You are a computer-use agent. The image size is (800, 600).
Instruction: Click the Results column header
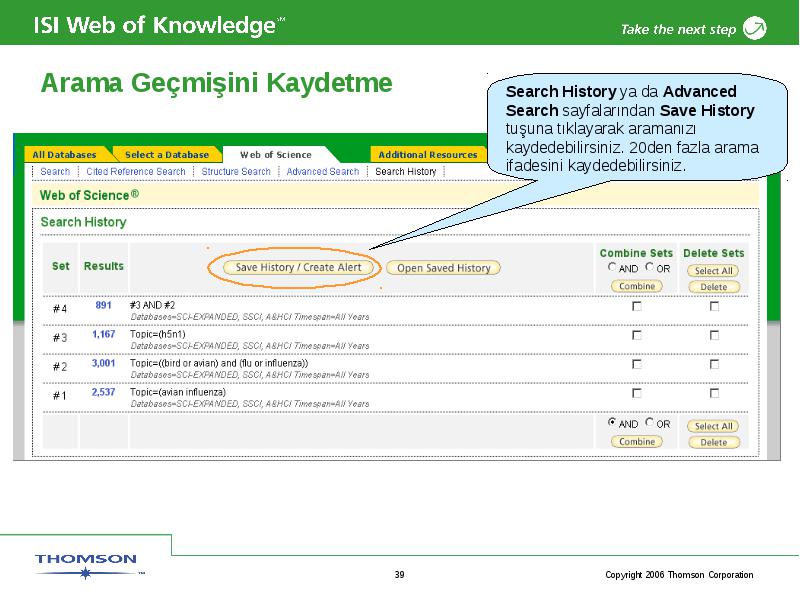(x=104, y=266)
